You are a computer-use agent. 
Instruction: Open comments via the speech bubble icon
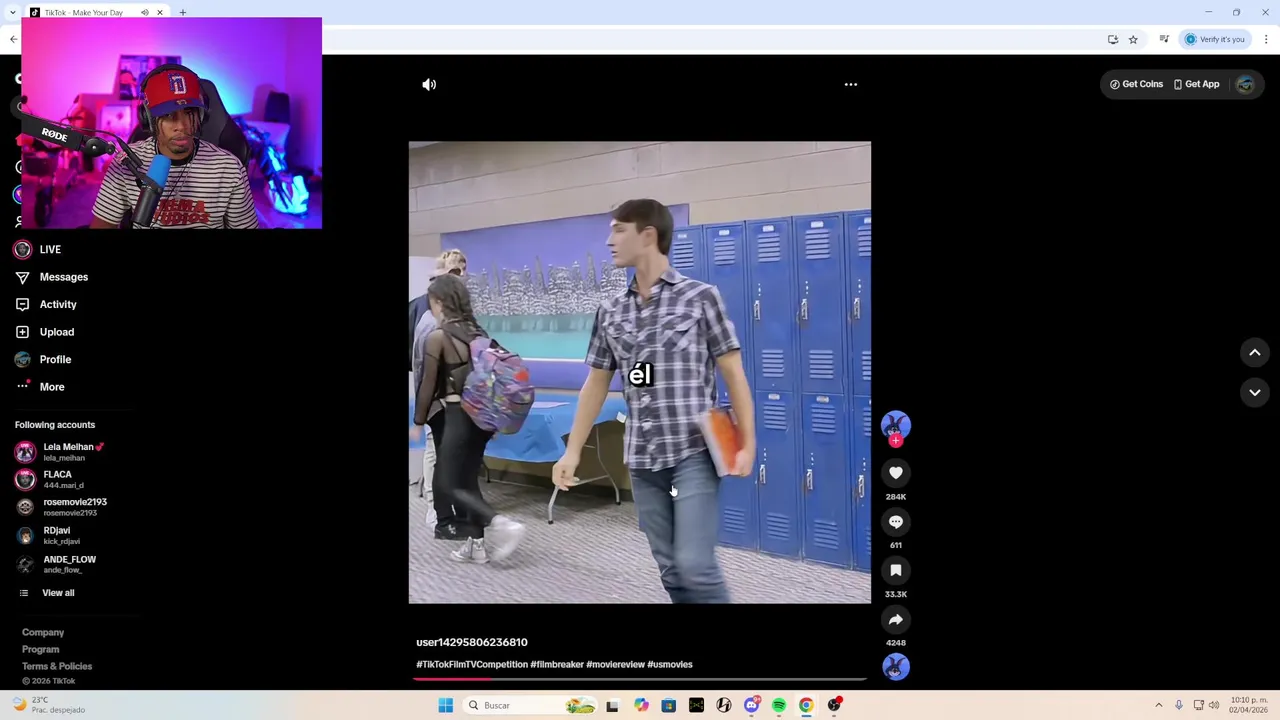[x=896, y=522]
